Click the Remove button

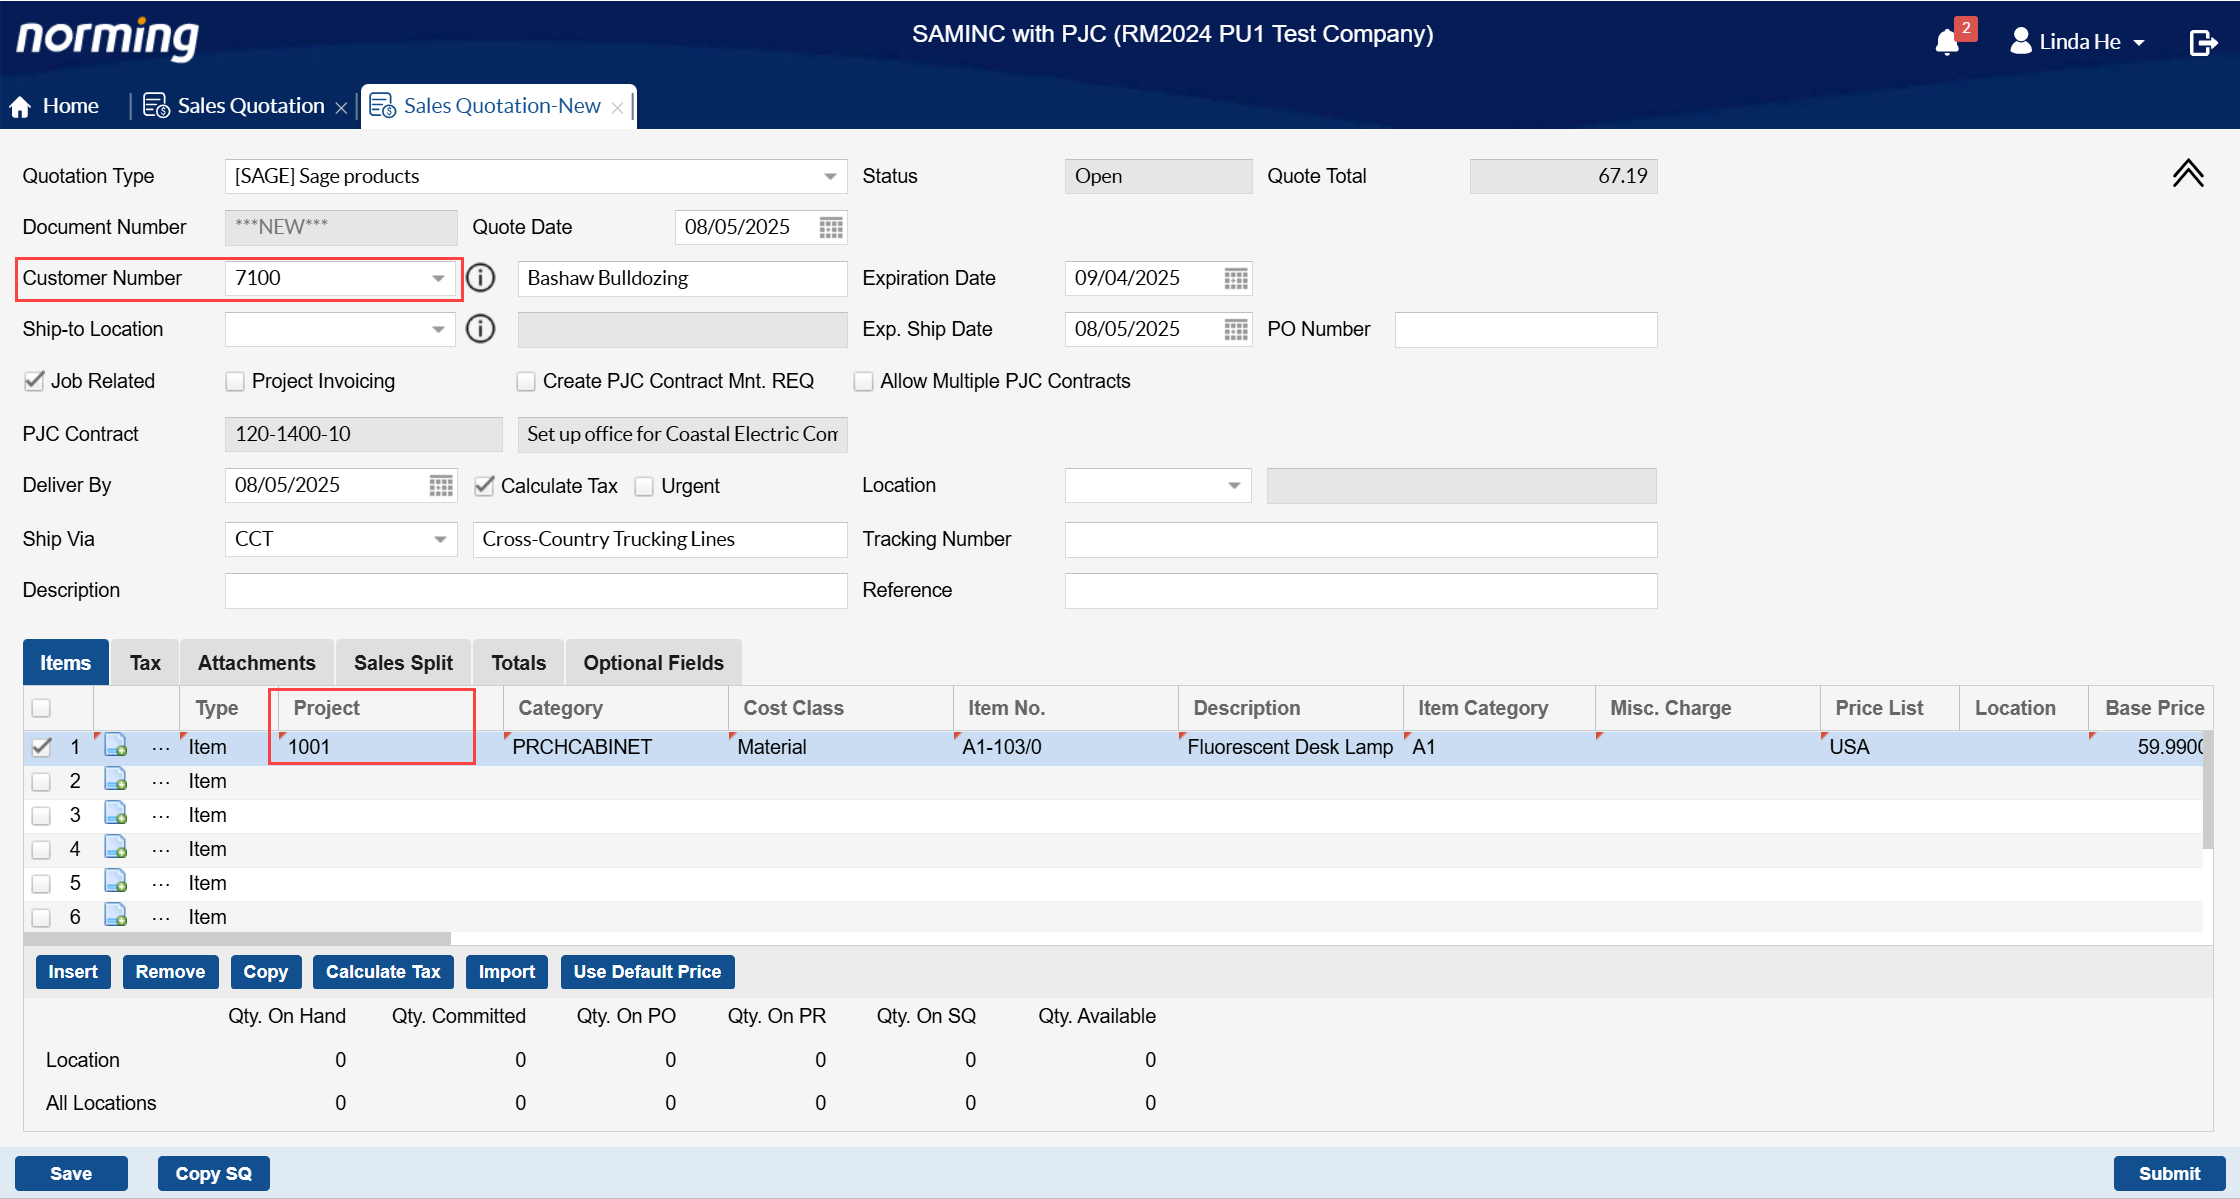tap(170, 972)
